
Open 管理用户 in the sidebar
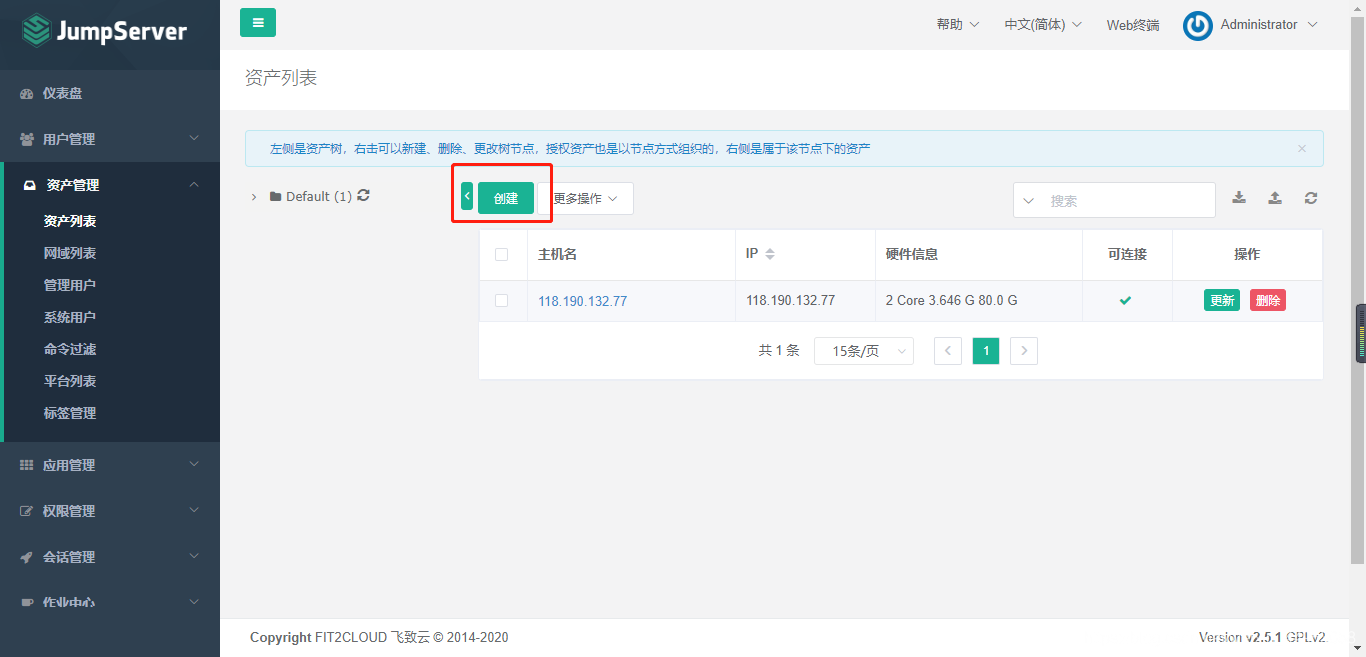(x=70, y=285)
